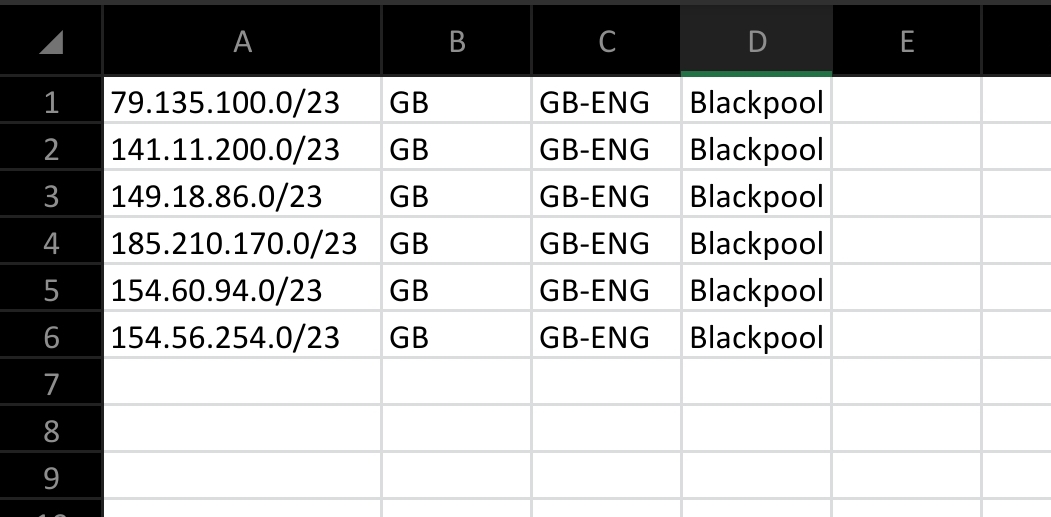Click empty cell E1
This screenshot has height=517, width=1051.
click(x=907, y=100)
